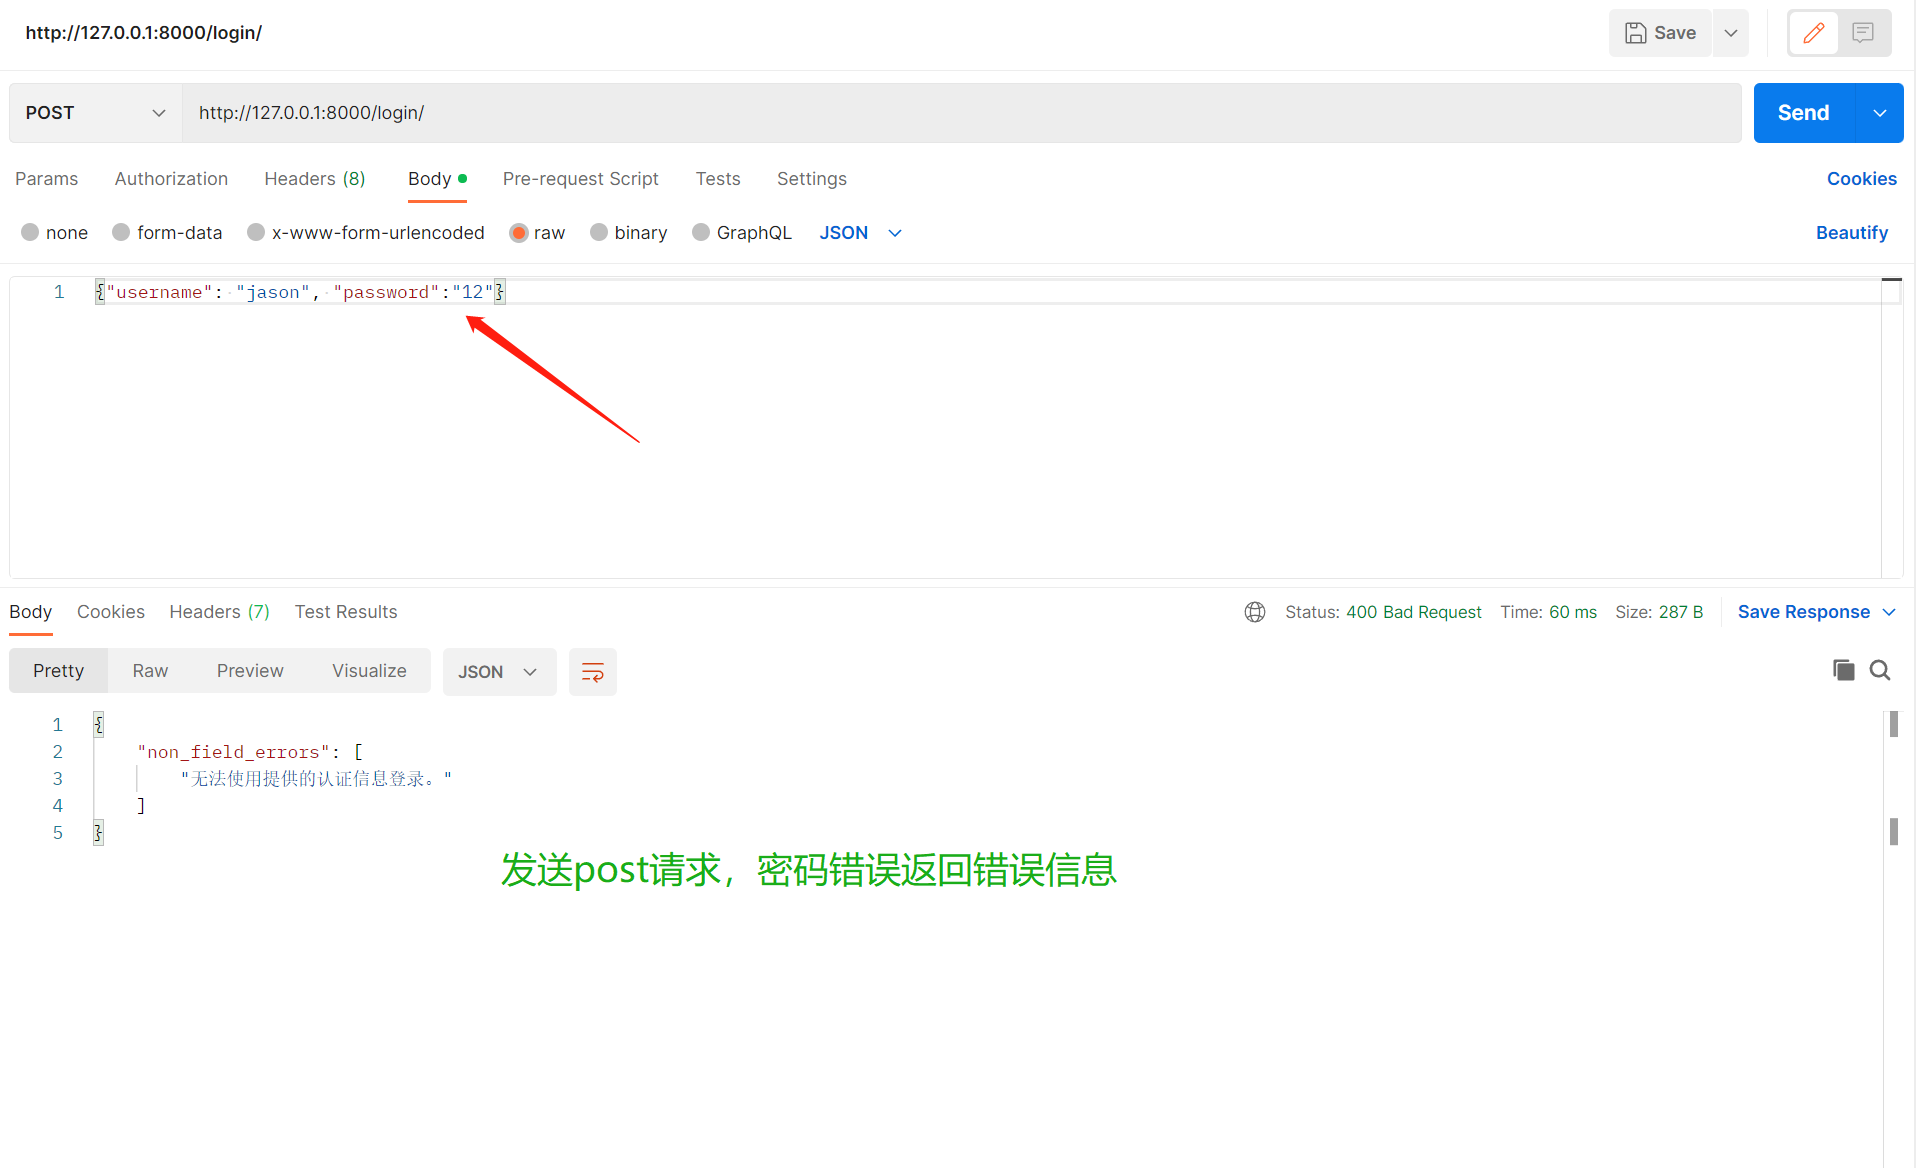Open the comments icon
The image size is (1921, 1168).
coord(1862,33)
